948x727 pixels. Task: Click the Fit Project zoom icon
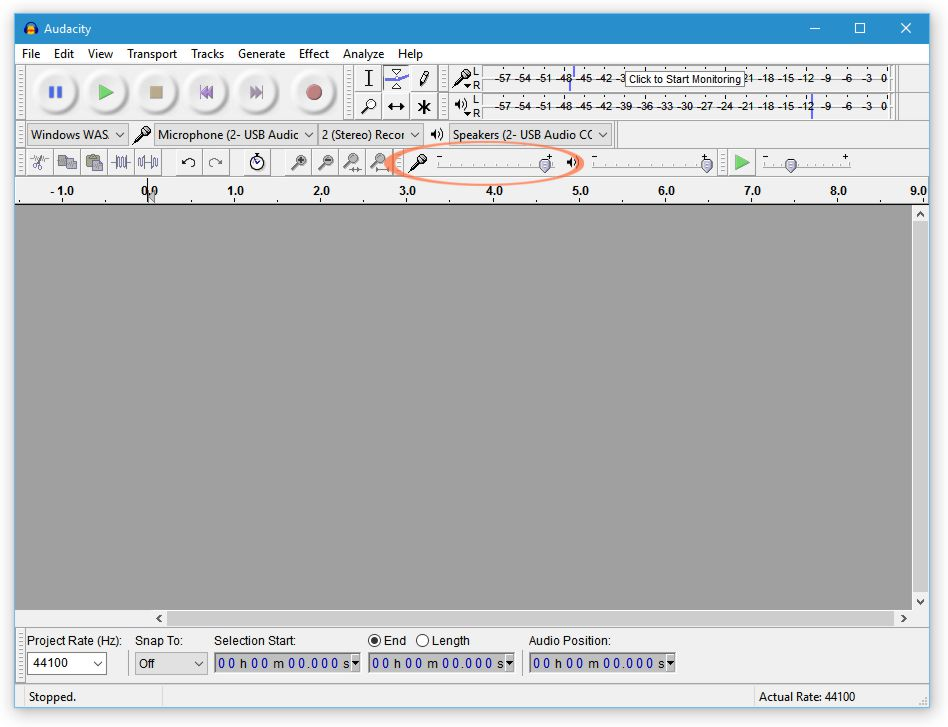pyautogui.click(x=378, y=162)
